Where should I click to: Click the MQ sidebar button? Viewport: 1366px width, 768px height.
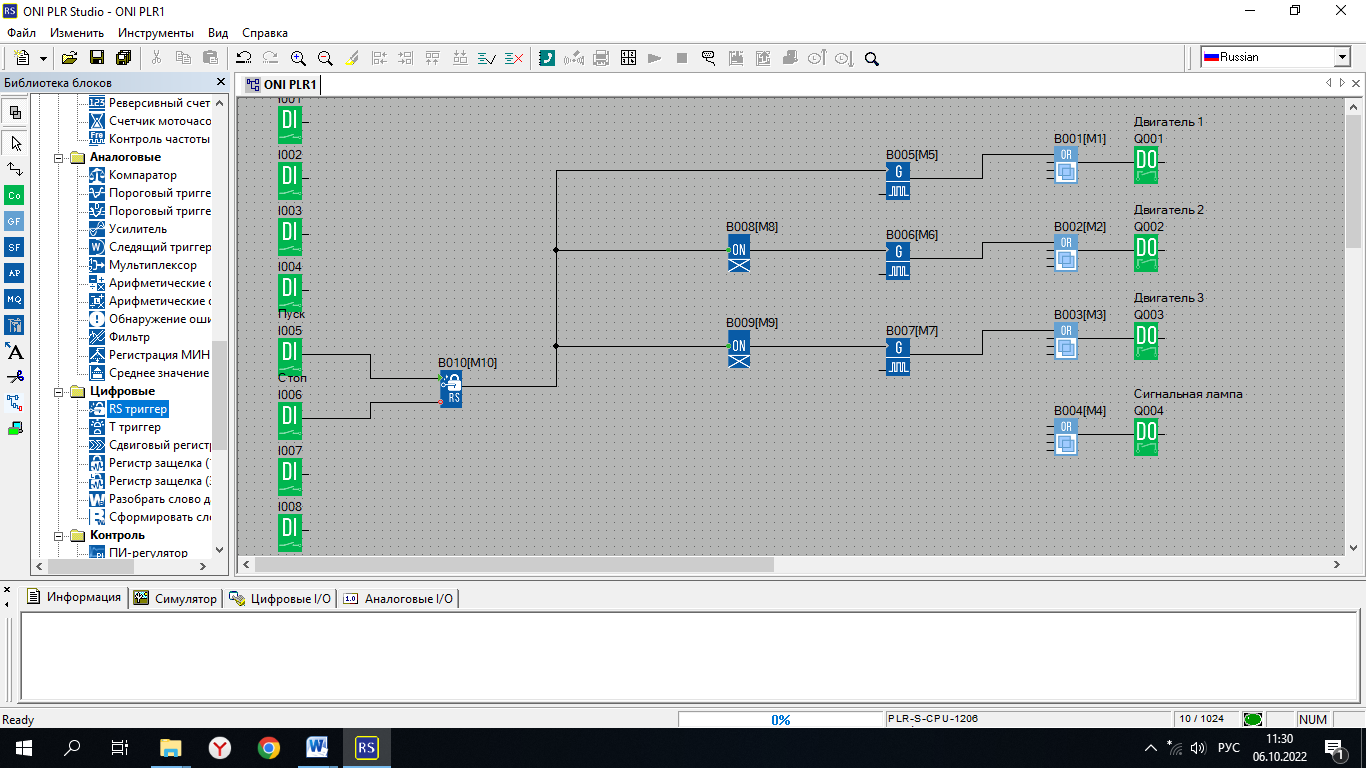coord(15,299)
